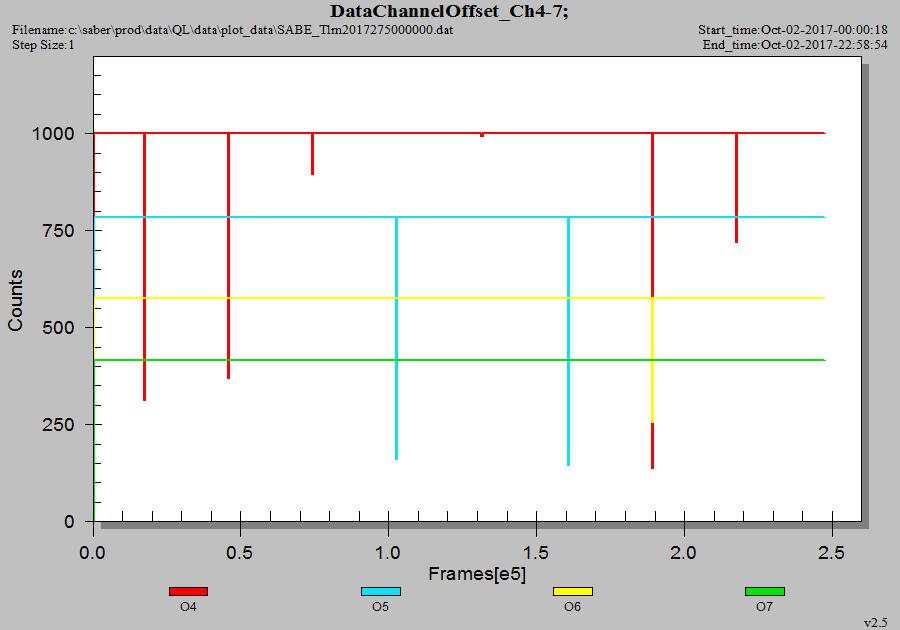Click the 1000 y-axis tick label

tap(53, 134)
